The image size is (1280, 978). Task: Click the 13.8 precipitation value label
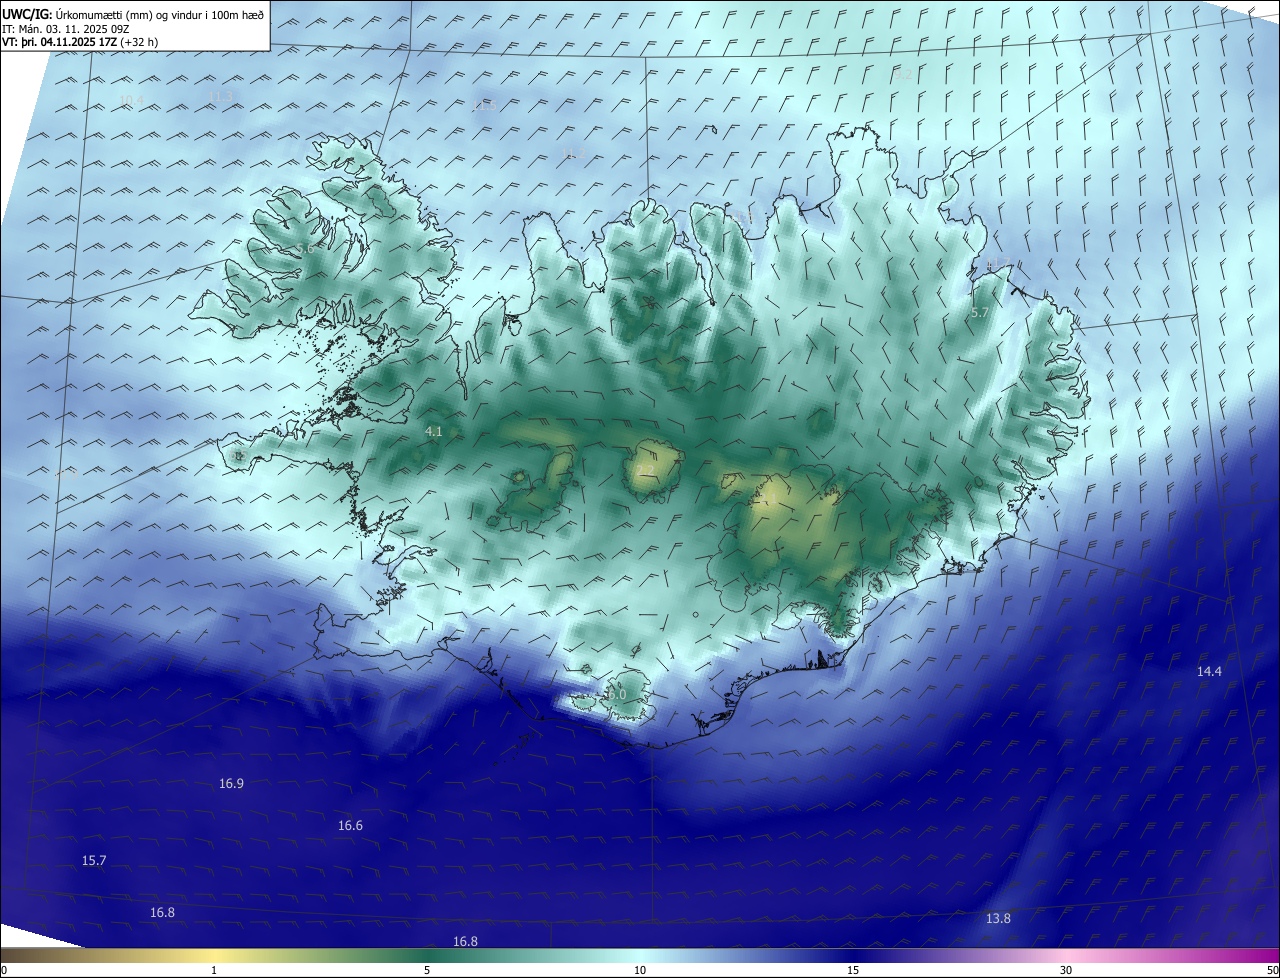[998, 918]
